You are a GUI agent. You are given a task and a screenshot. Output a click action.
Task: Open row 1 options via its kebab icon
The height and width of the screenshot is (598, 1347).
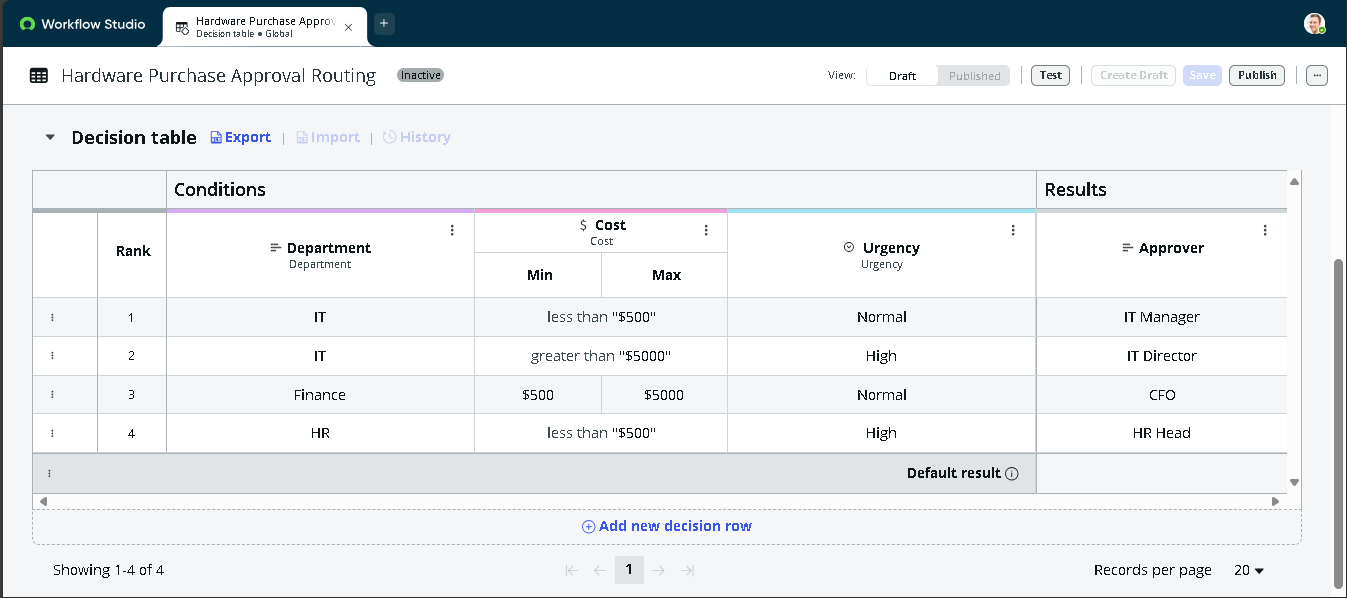click(53, 317)
